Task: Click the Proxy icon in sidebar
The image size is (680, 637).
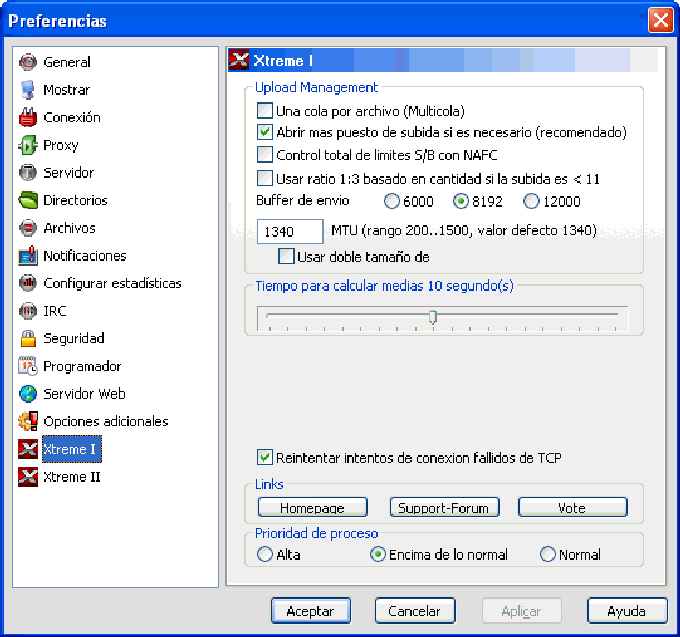Action: click(28, 145)
